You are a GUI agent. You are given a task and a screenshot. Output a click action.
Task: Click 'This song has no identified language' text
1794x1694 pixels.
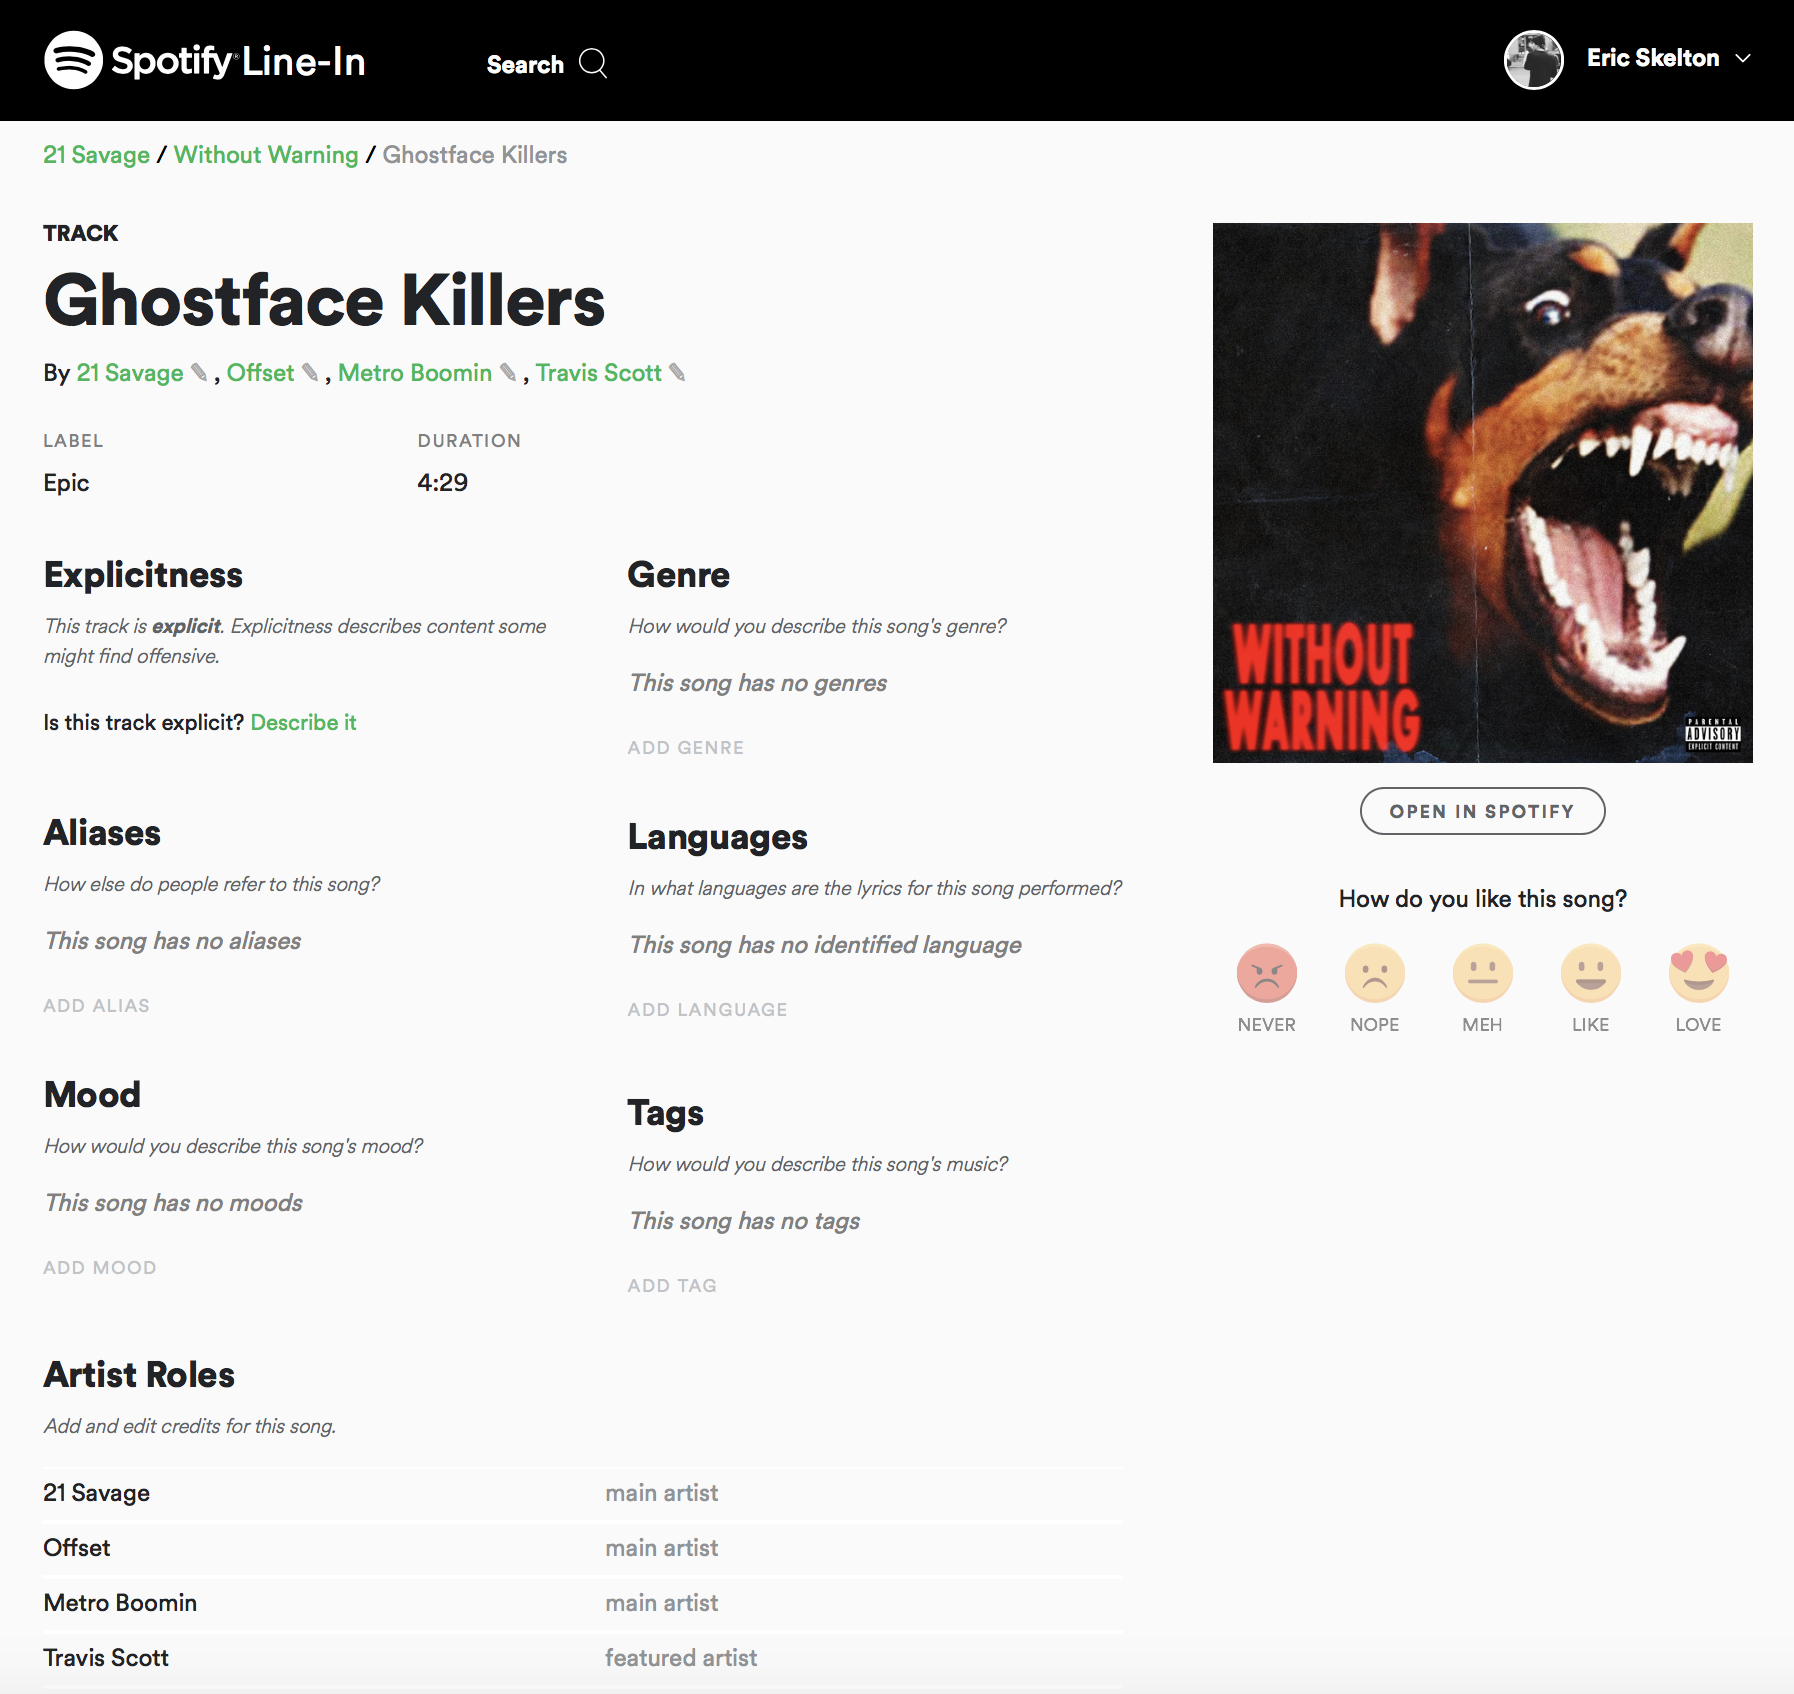[825, 945]
